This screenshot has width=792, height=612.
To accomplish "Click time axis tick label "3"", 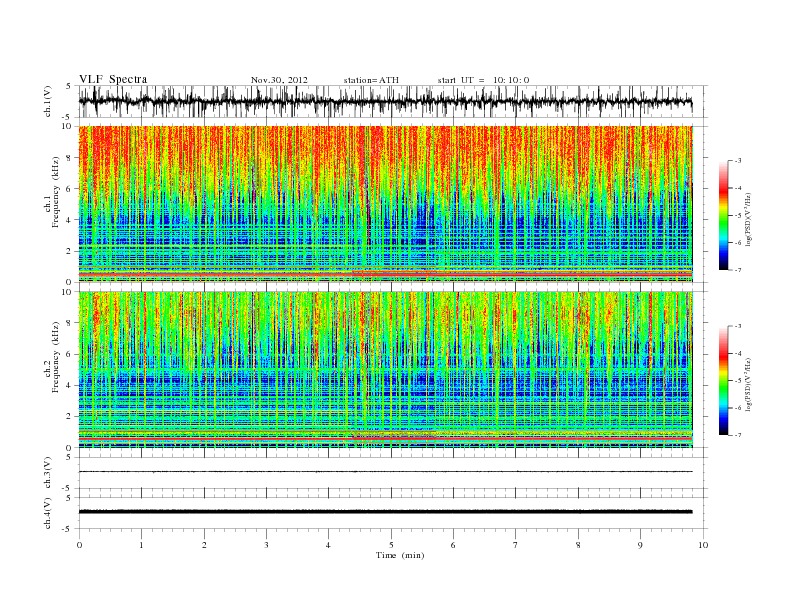I will click(x=266, y=545).
